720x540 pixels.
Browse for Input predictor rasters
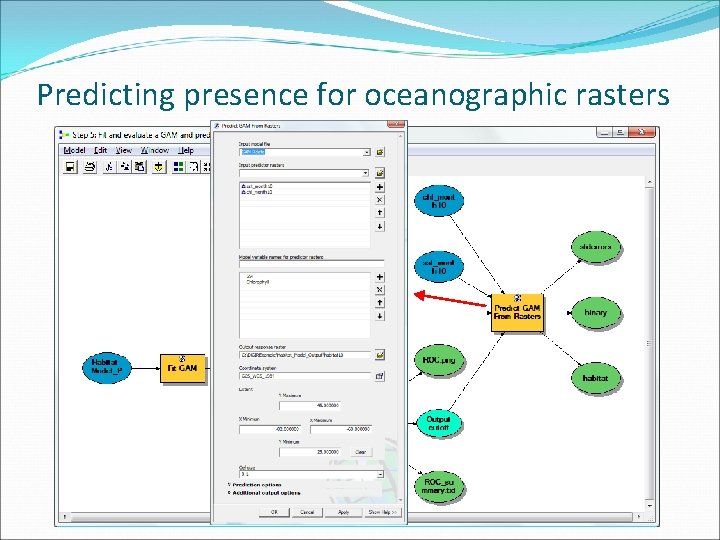(x=380, y=173)
